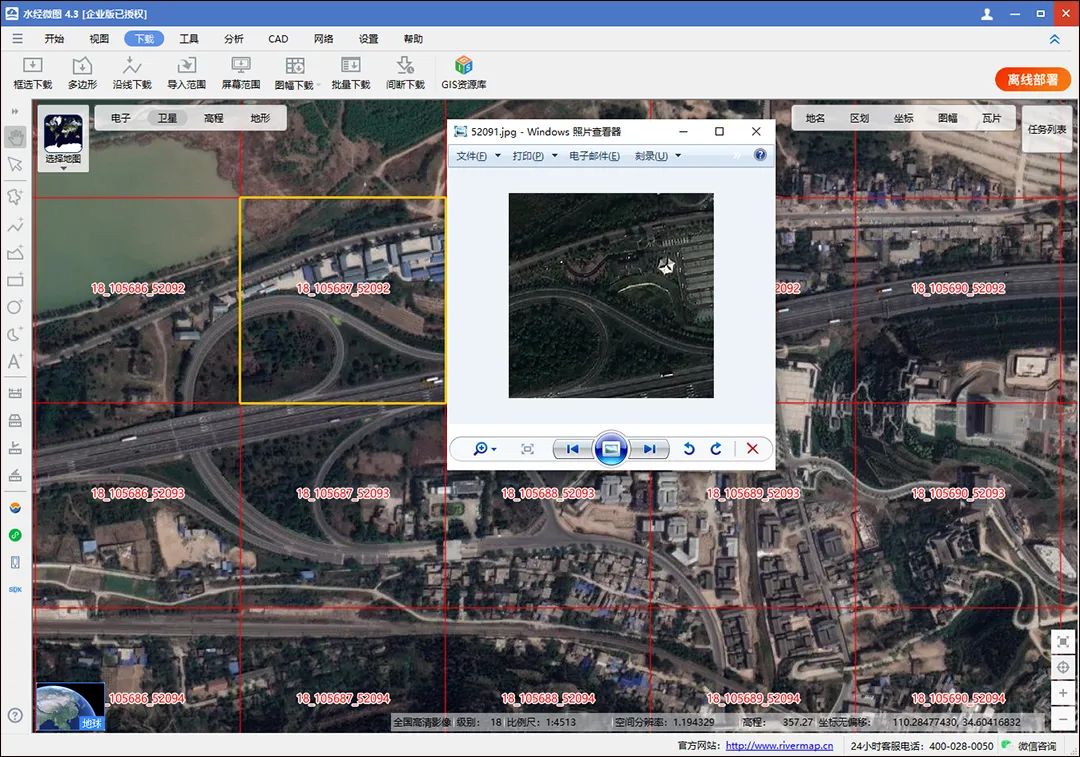Screen dimensions: 1080x757
Task: Click the 间断下载 icon
Action: [405, 73]
